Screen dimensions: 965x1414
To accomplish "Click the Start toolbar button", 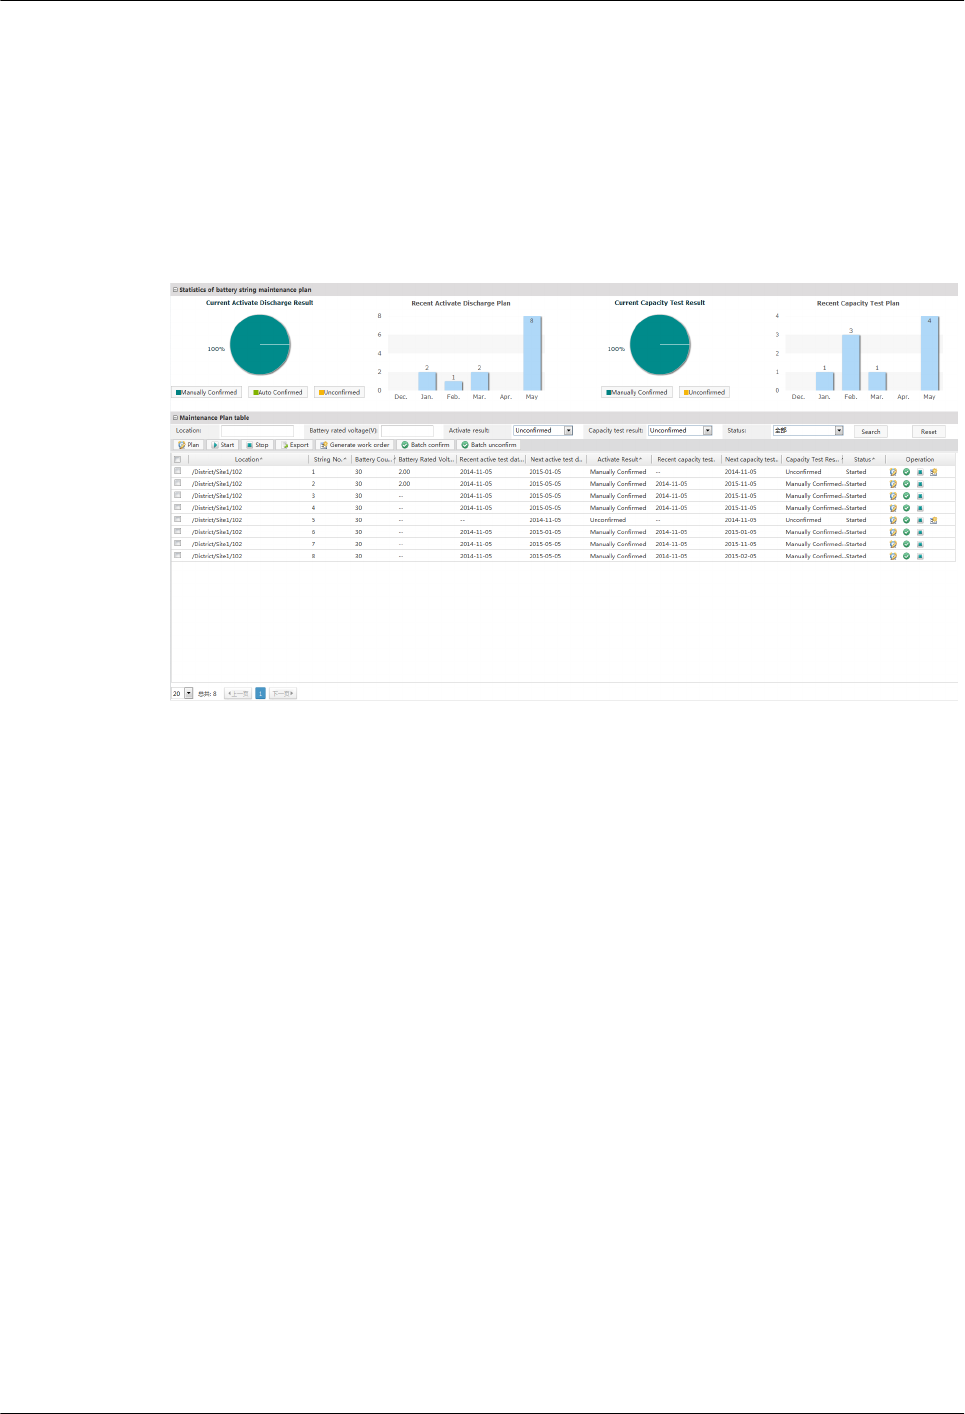I will click(223, 445).
